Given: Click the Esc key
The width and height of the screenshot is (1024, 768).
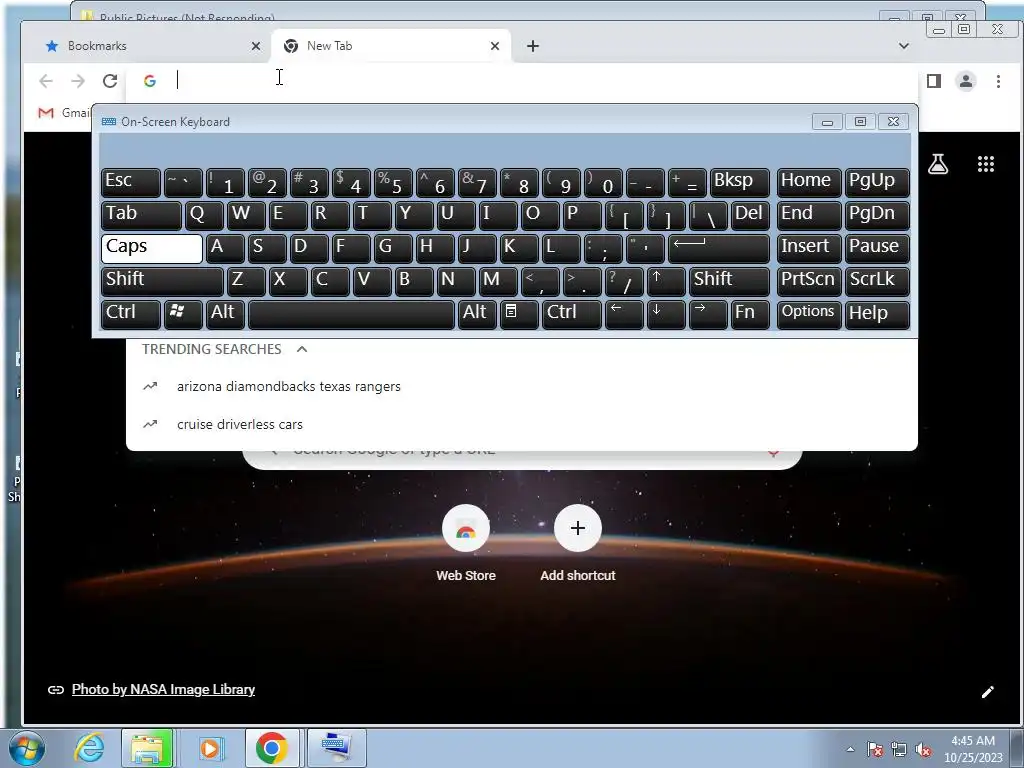Looking at the screenshot, I should click(x=131, y=183).
